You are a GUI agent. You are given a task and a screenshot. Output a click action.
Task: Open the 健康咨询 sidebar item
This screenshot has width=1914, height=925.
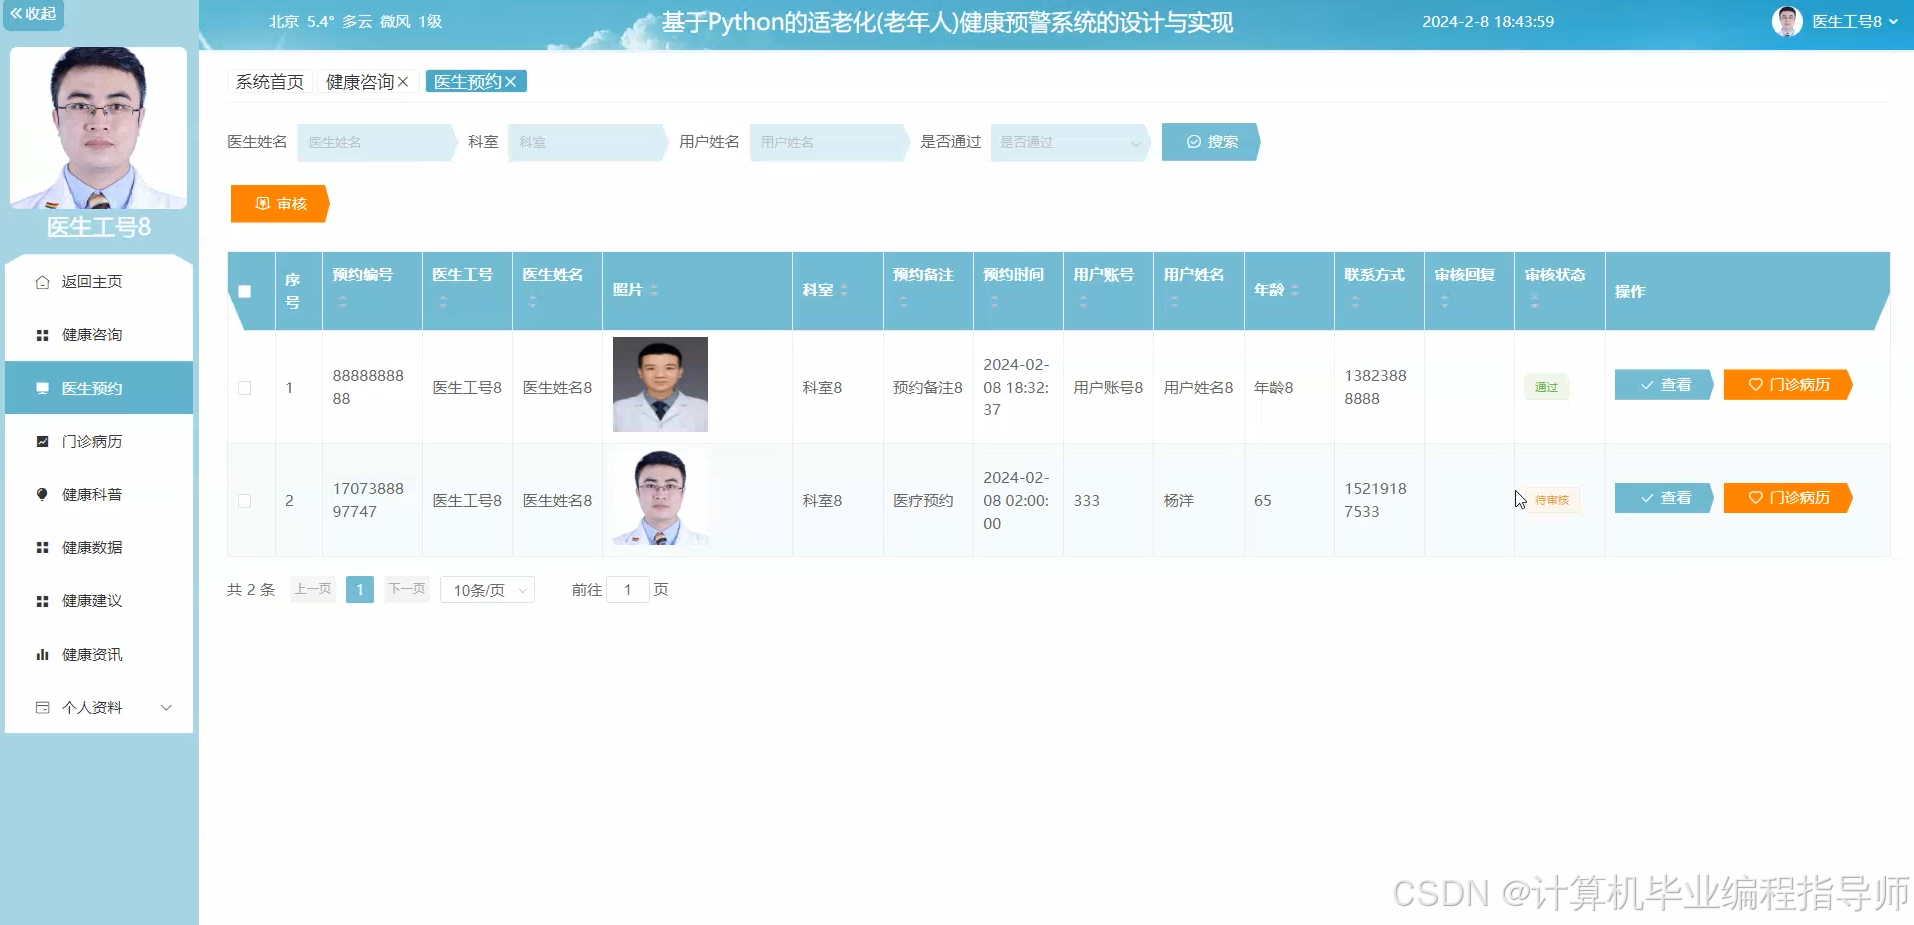pyautogui.click(x=97, y=335)
